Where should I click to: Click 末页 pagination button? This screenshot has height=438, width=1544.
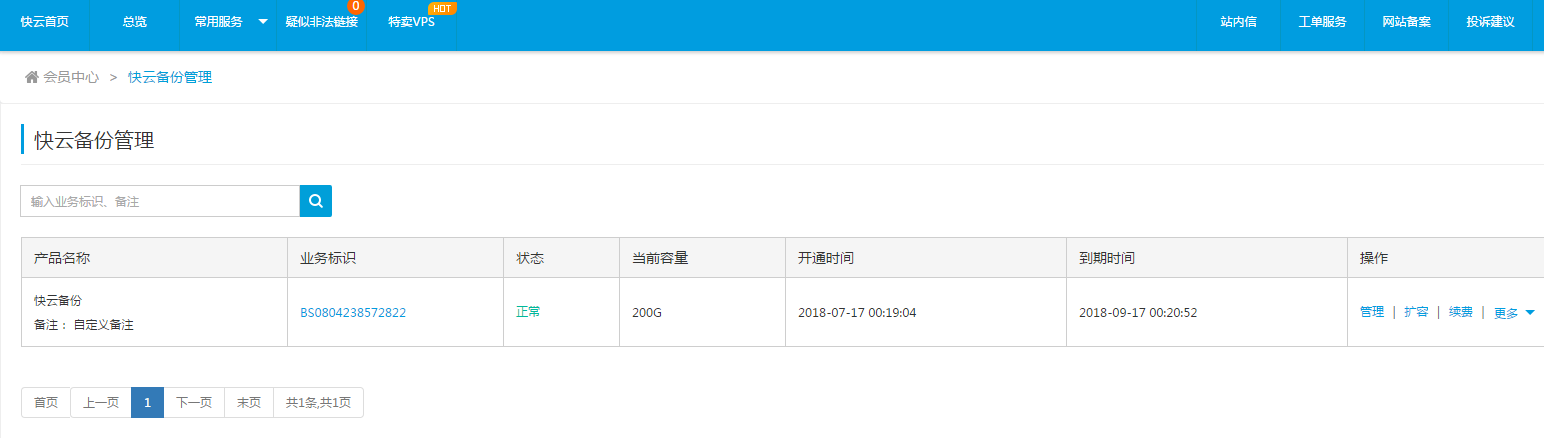pos(249,403)
